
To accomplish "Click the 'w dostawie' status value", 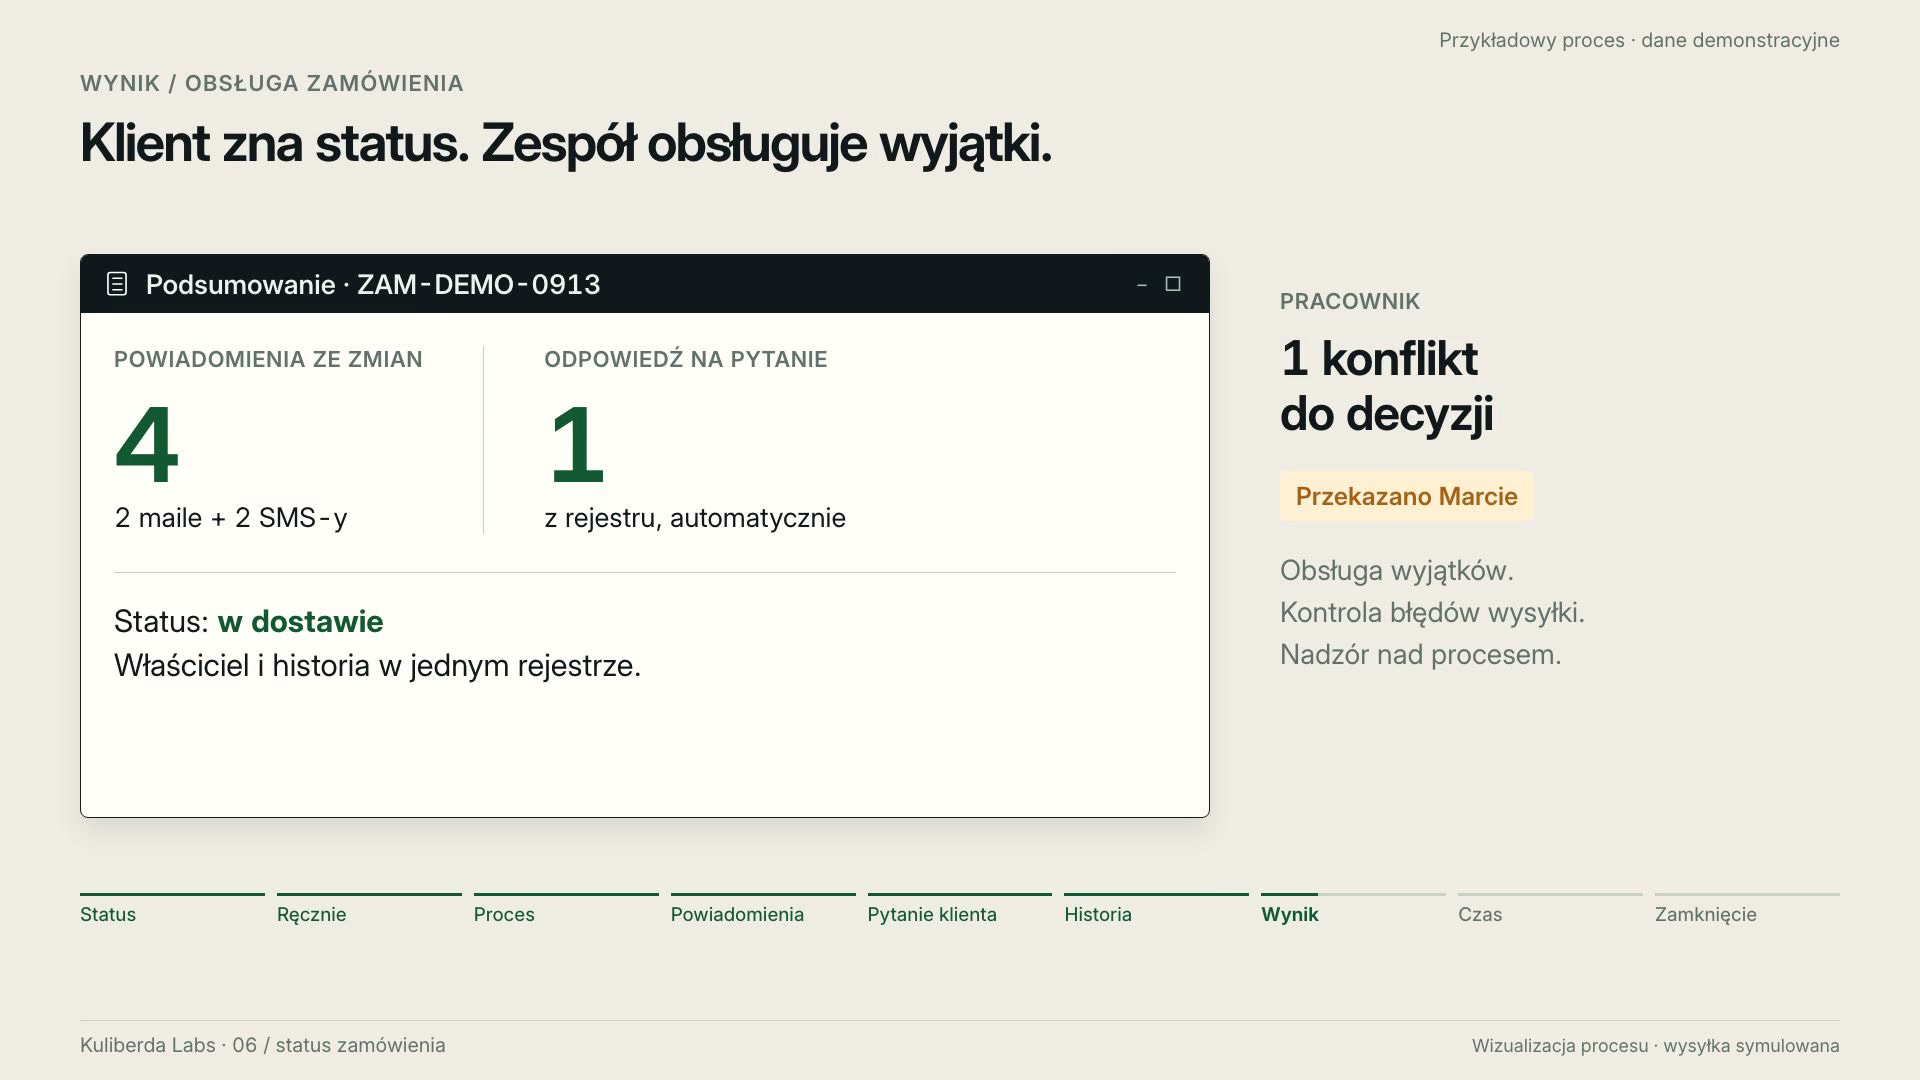I will tap(300, 621).
